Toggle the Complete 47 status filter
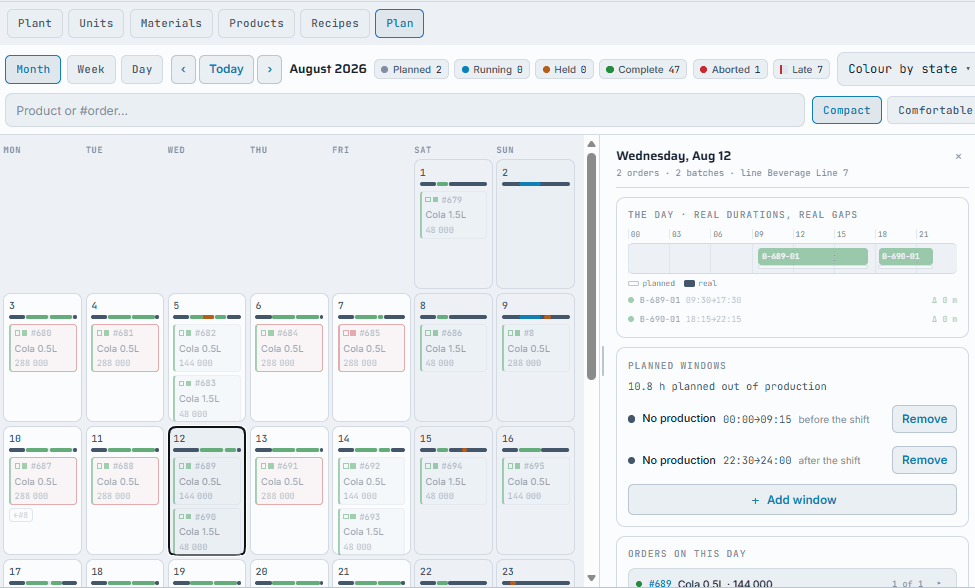Image resolution: width=975 pixels, height=588 pixels. pyautogui.click(x=643, y=70)
